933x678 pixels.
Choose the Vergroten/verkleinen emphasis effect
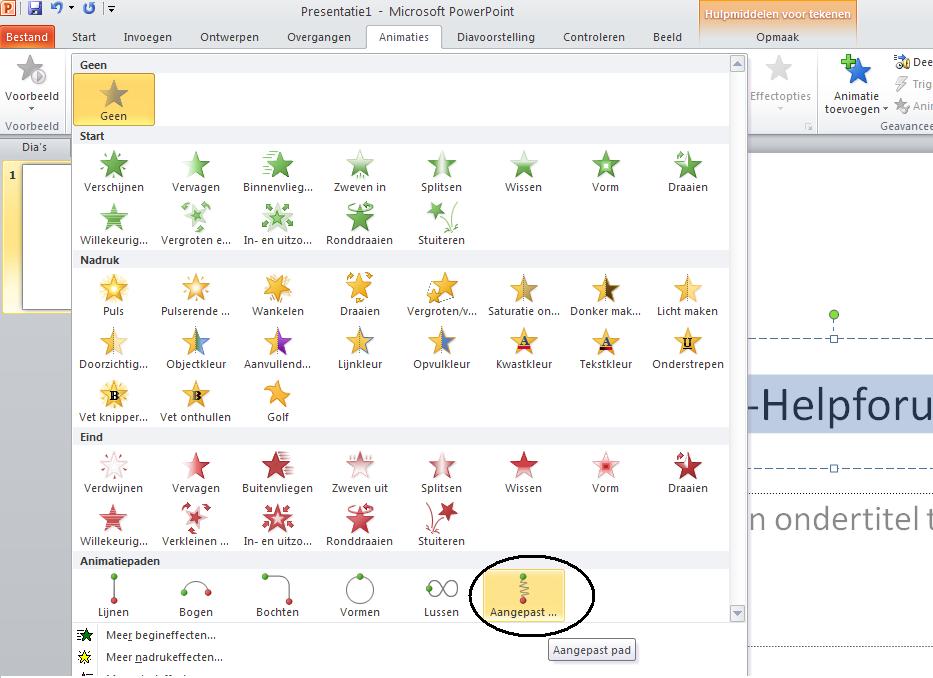[x=441, y=295]
